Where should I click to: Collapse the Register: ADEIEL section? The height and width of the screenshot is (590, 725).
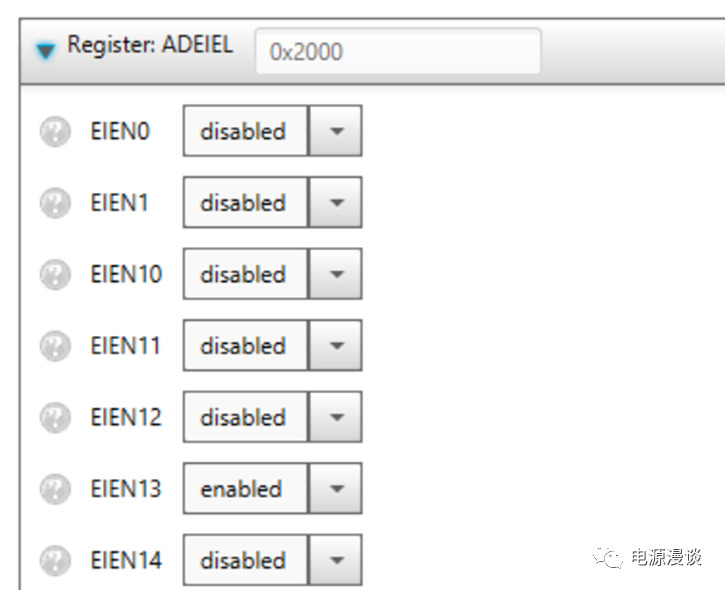tap(46, 50)
